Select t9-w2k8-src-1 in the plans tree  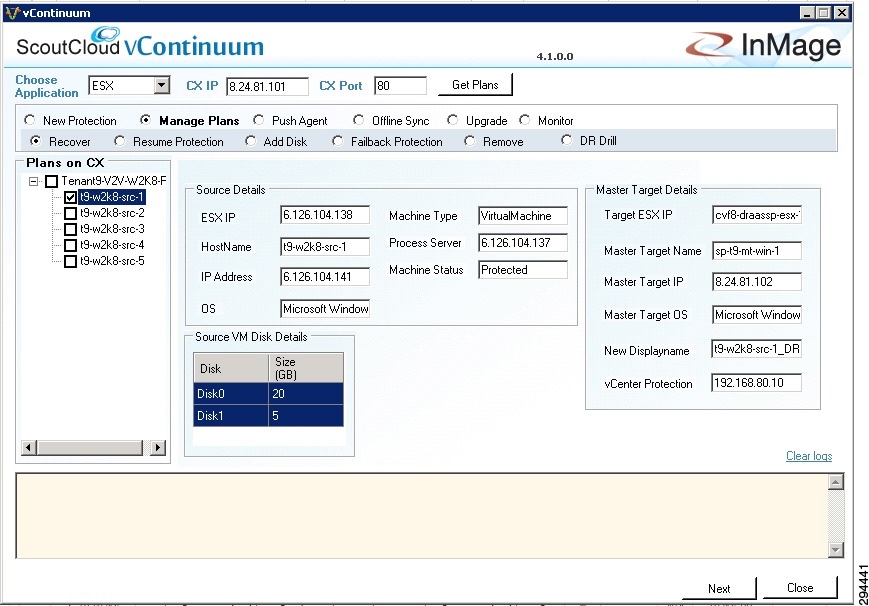[x=112, y=197]
